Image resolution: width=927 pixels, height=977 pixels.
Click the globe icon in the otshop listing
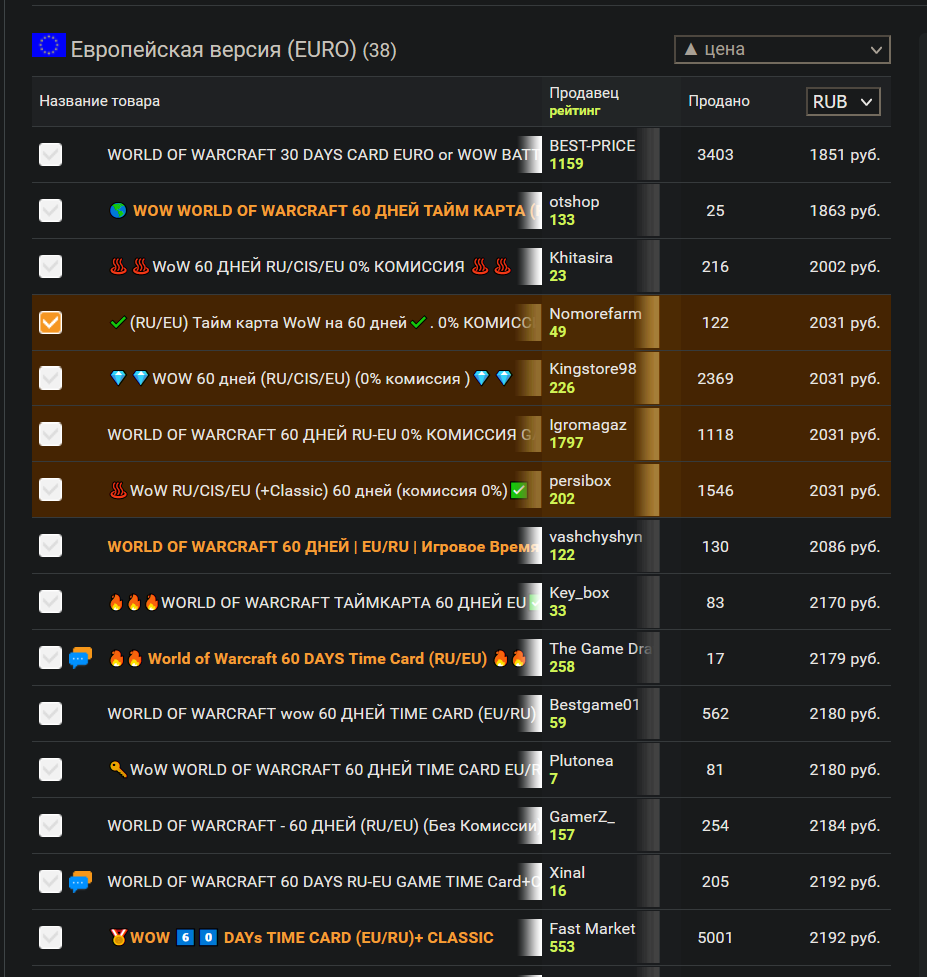click(x=118, y=211)
